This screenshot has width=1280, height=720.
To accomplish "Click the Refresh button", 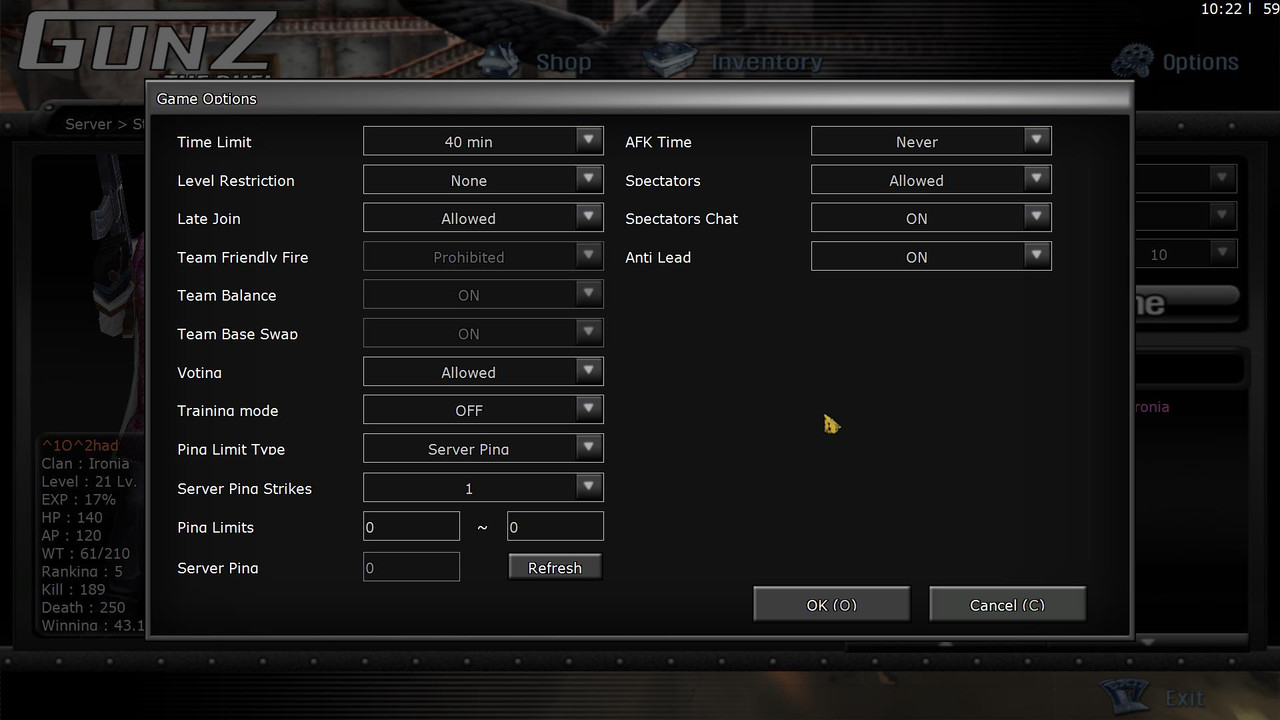I will [x=555, y=567].
